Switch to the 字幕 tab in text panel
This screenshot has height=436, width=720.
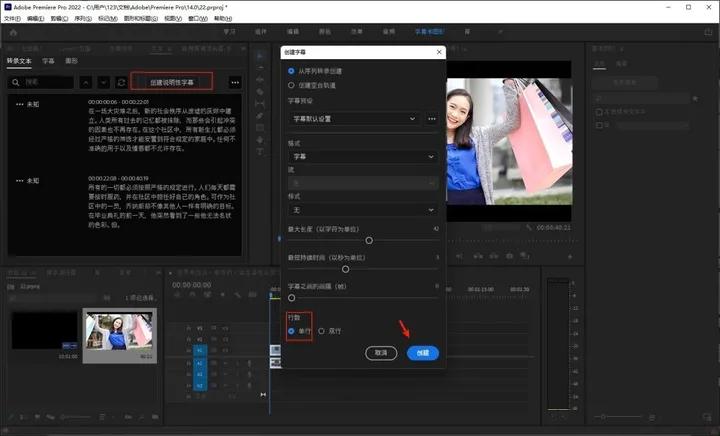coord(48,61)
